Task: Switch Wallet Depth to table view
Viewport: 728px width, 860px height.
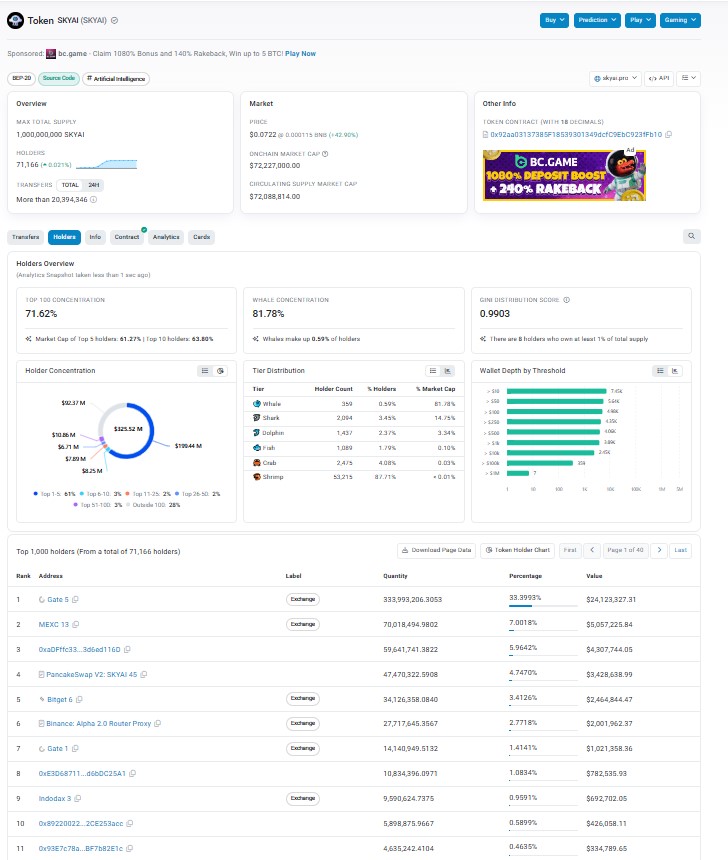Action: (660, 371)
